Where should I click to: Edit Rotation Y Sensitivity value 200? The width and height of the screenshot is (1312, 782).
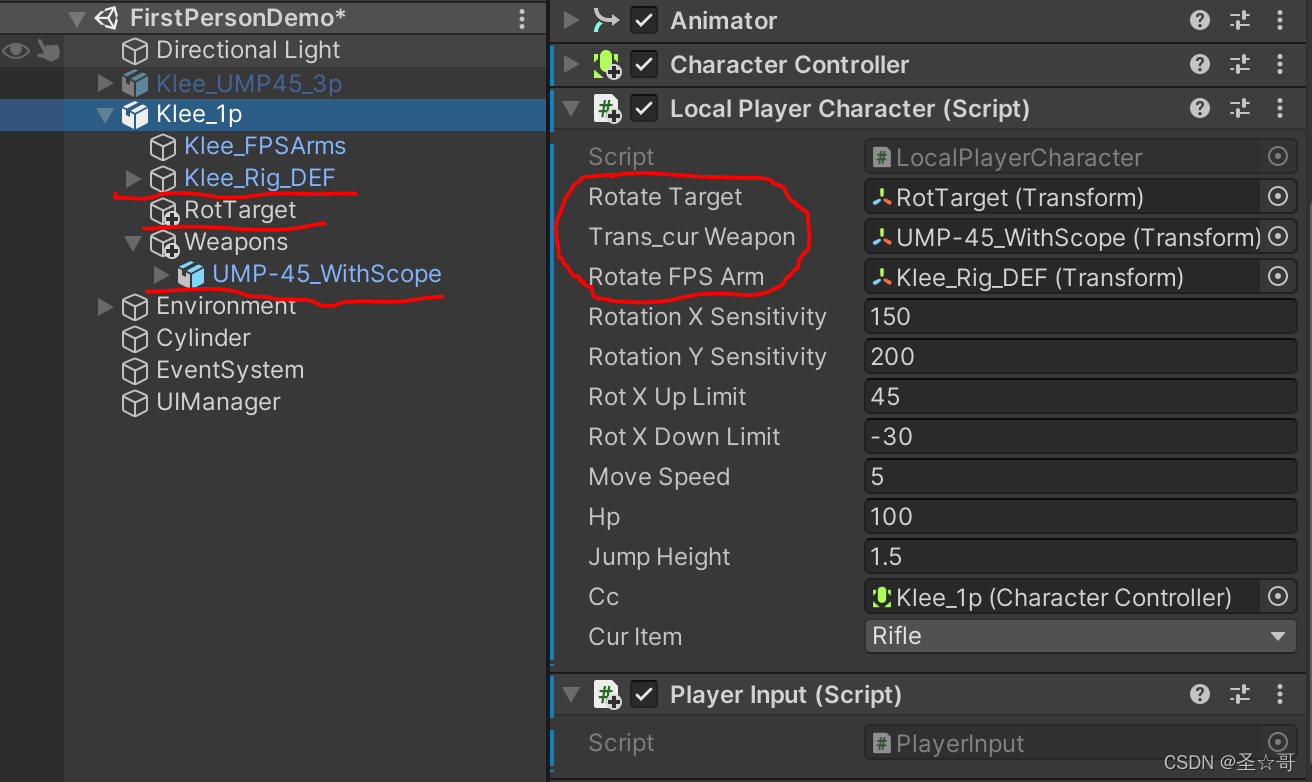[x=1080, y=357]
